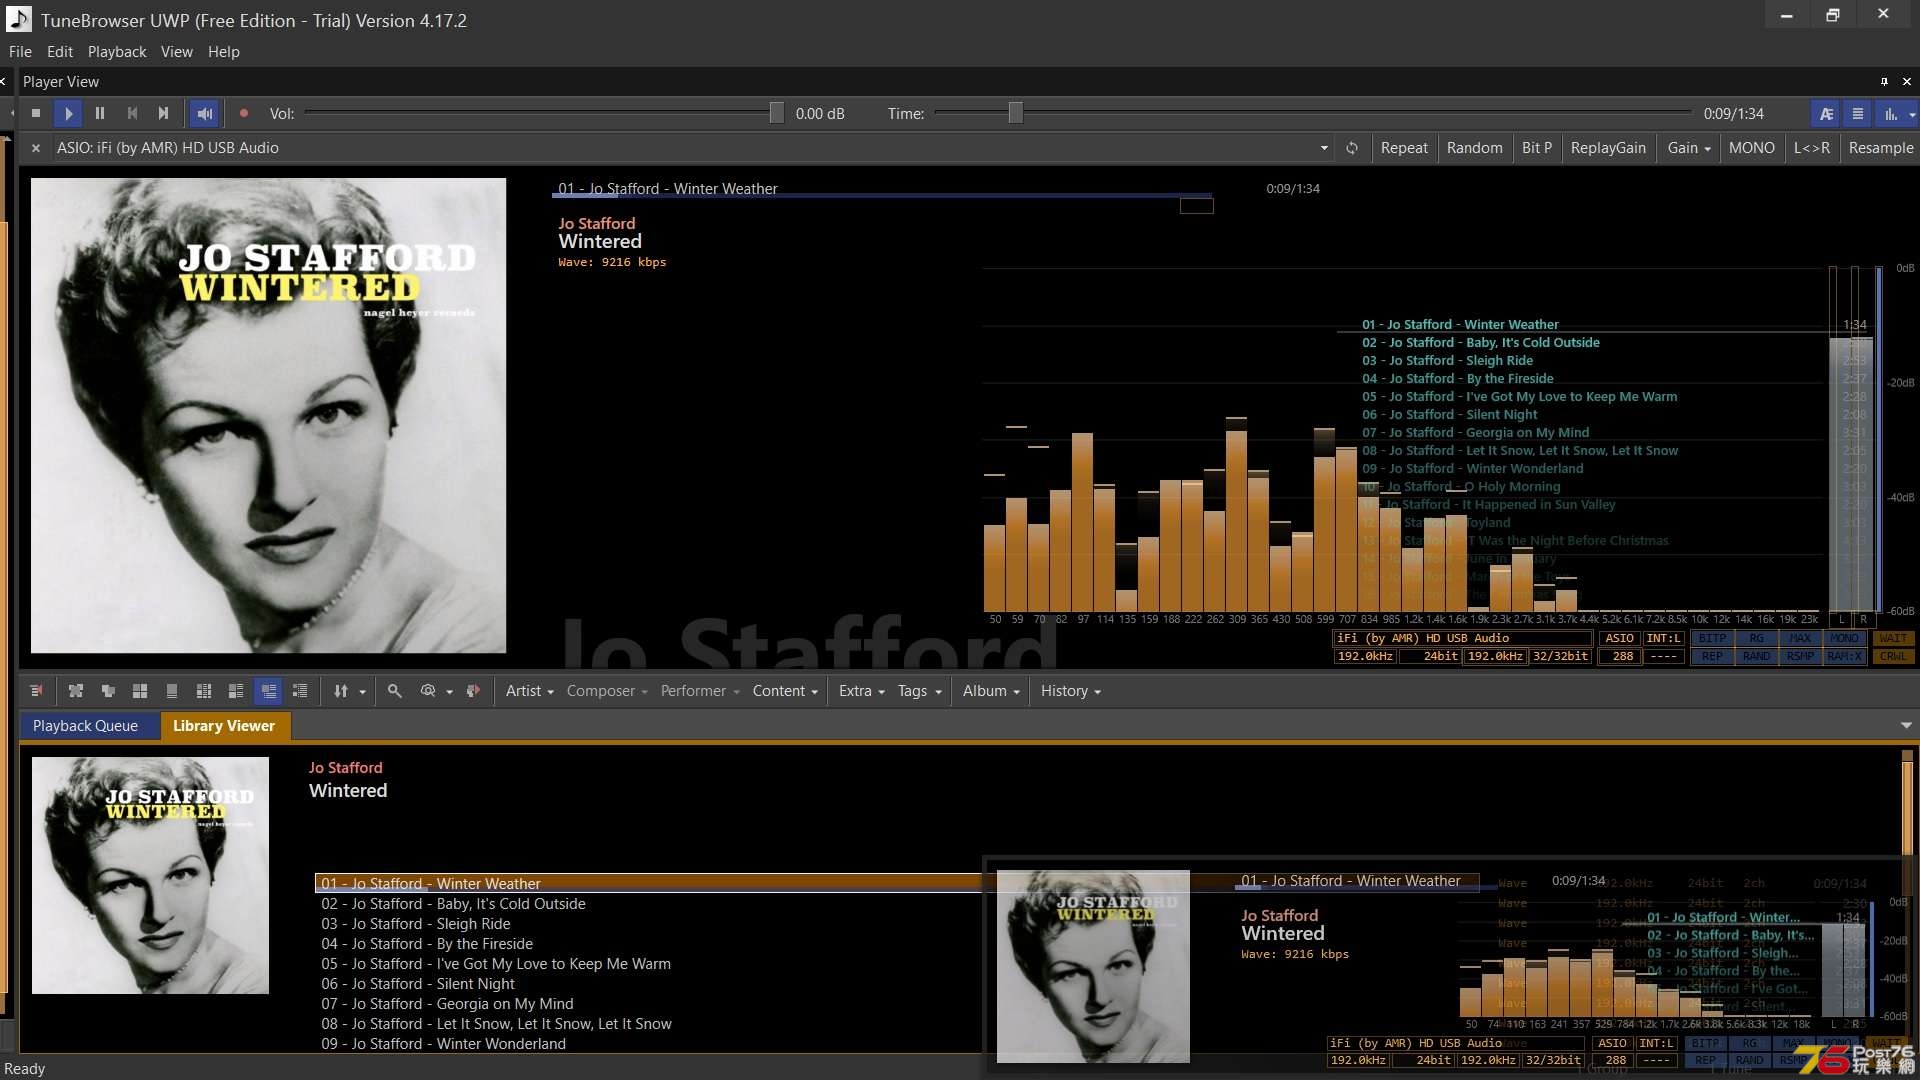This screenshot has height=1080, width=1920.
Task: Select the tiles with list view icon
Action: pos(236,691)
